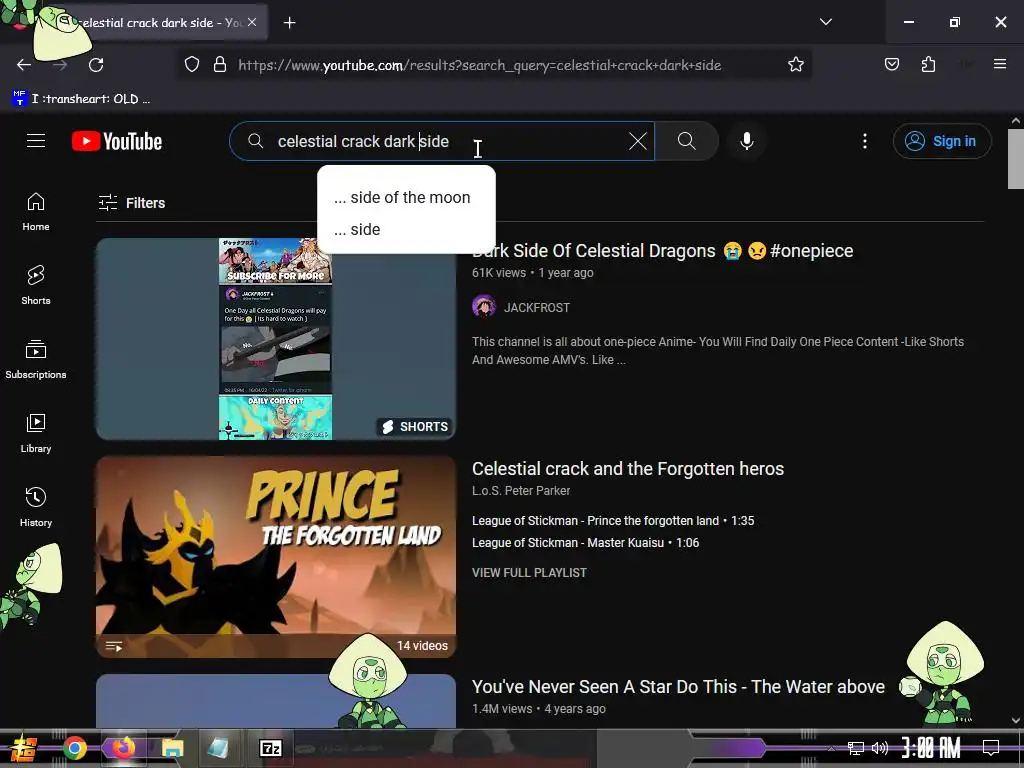The height and width of the screenshot is (768, 1024).
Task: Go back with the browser back arrow
Action: 24,65
